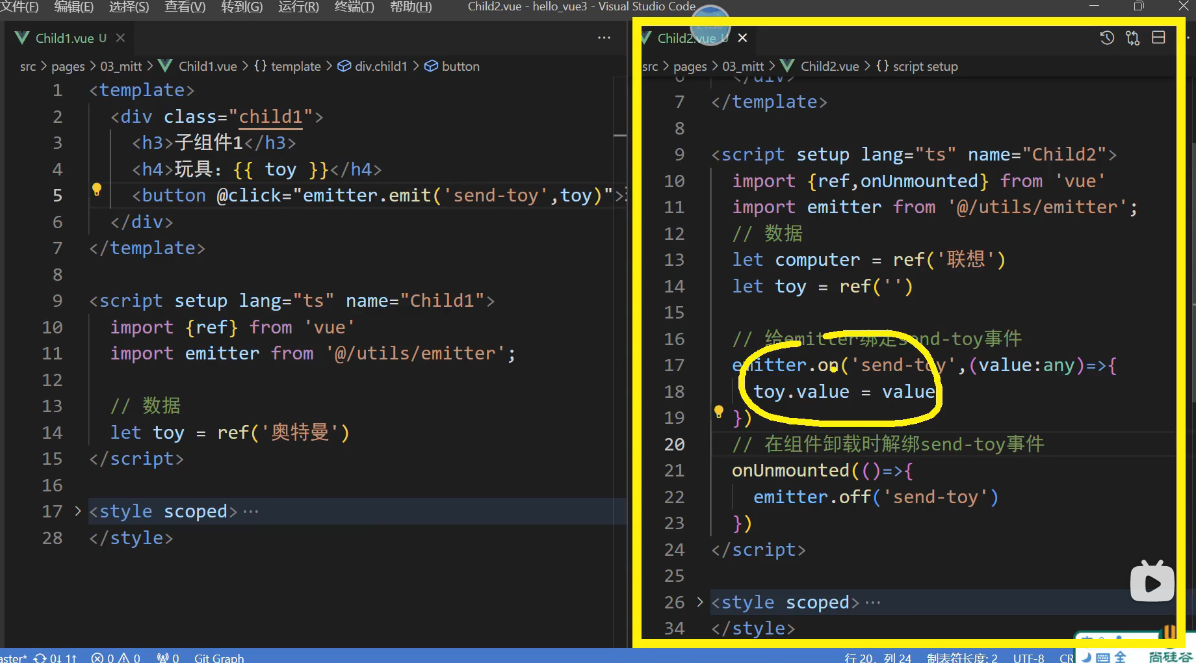Image resolution: width=1201 pixels, height=663 pixels.
Task: Click name="Child2" attribute on line 9
Action: click(1036, 155)
